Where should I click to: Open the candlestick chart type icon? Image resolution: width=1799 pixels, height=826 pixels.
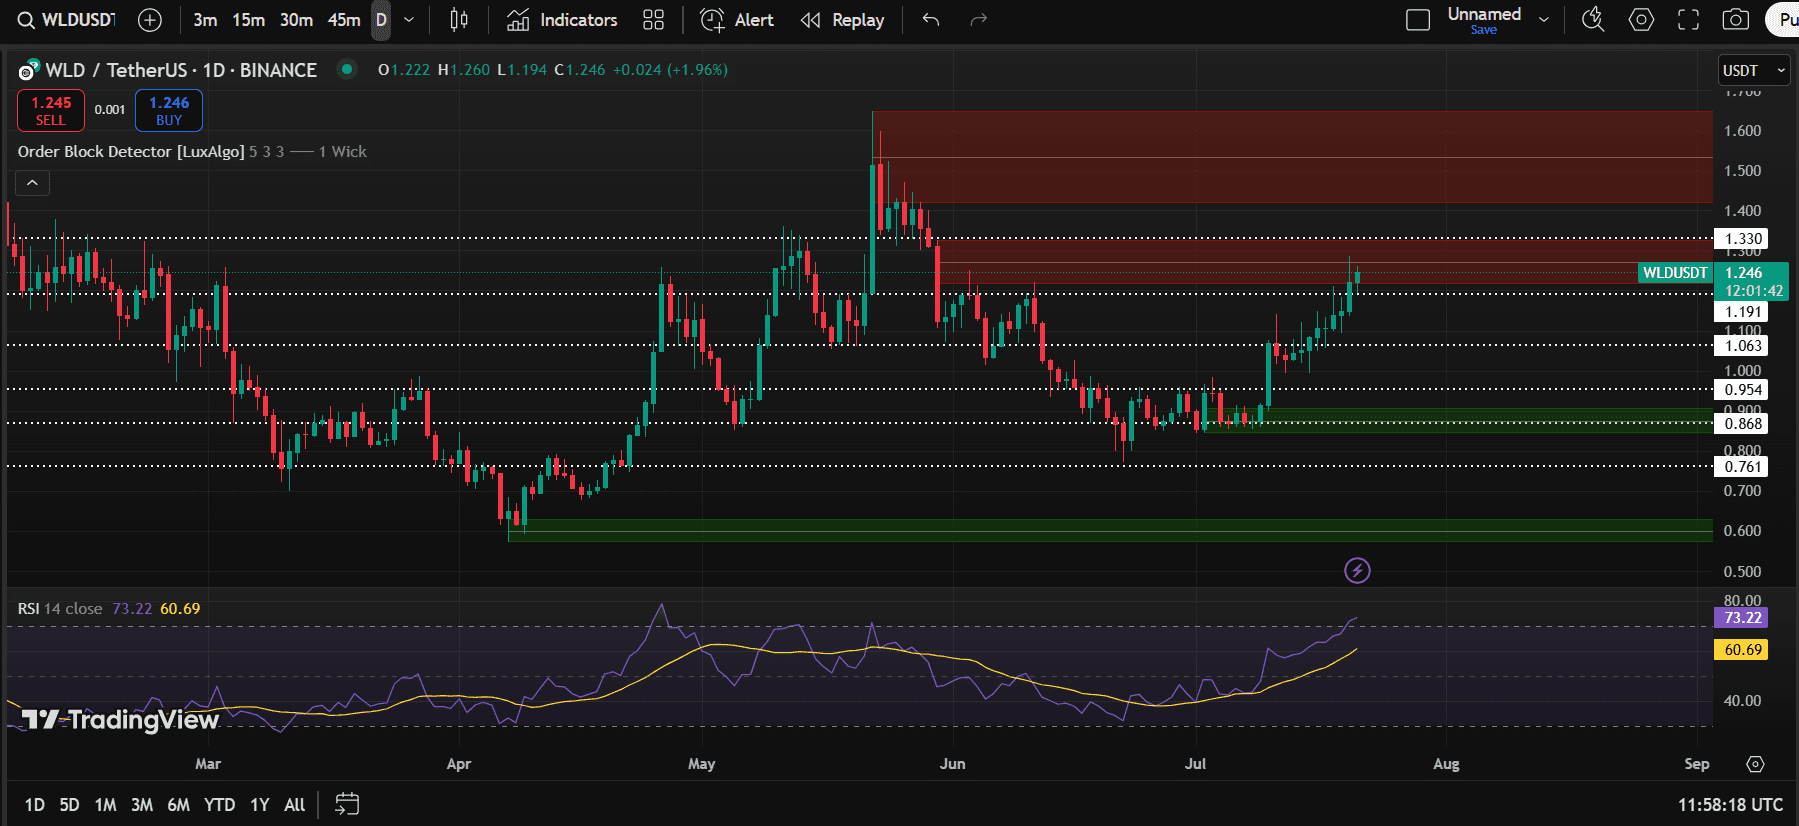459,20
